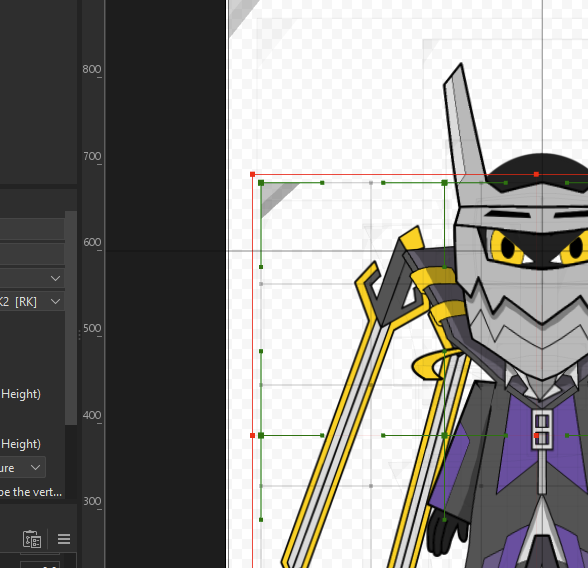The width and height of the screenshot is (588, 568).
Task: Click the 600 mark on the vertical ruler
Action: tap(92, 242)
